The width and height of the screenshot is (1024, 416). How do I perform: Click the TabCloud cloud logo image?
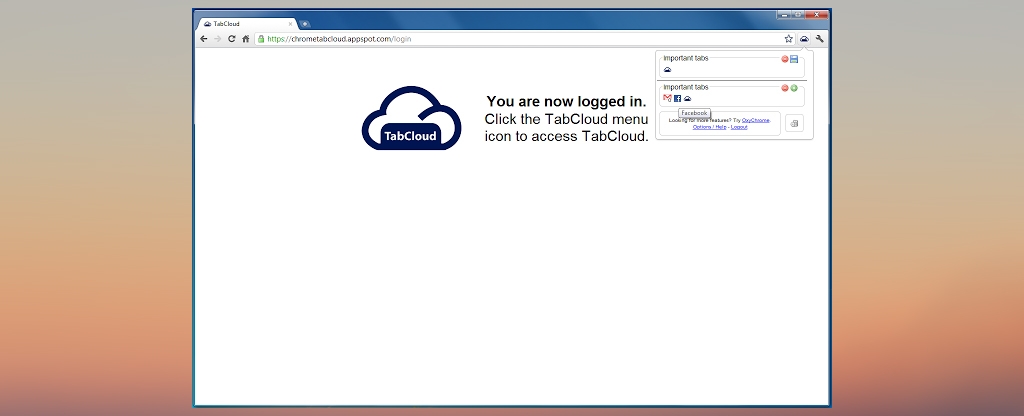pyautogui.click(x=411, y=118)
